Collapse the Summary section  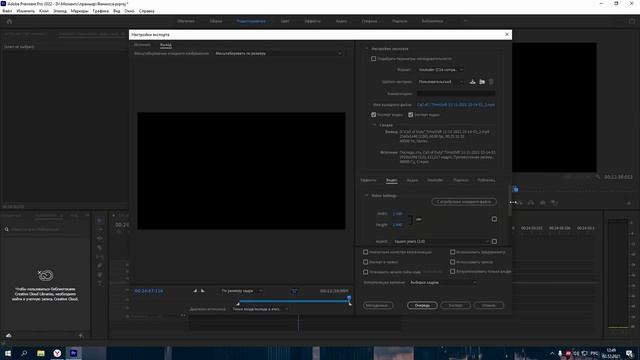375,125
